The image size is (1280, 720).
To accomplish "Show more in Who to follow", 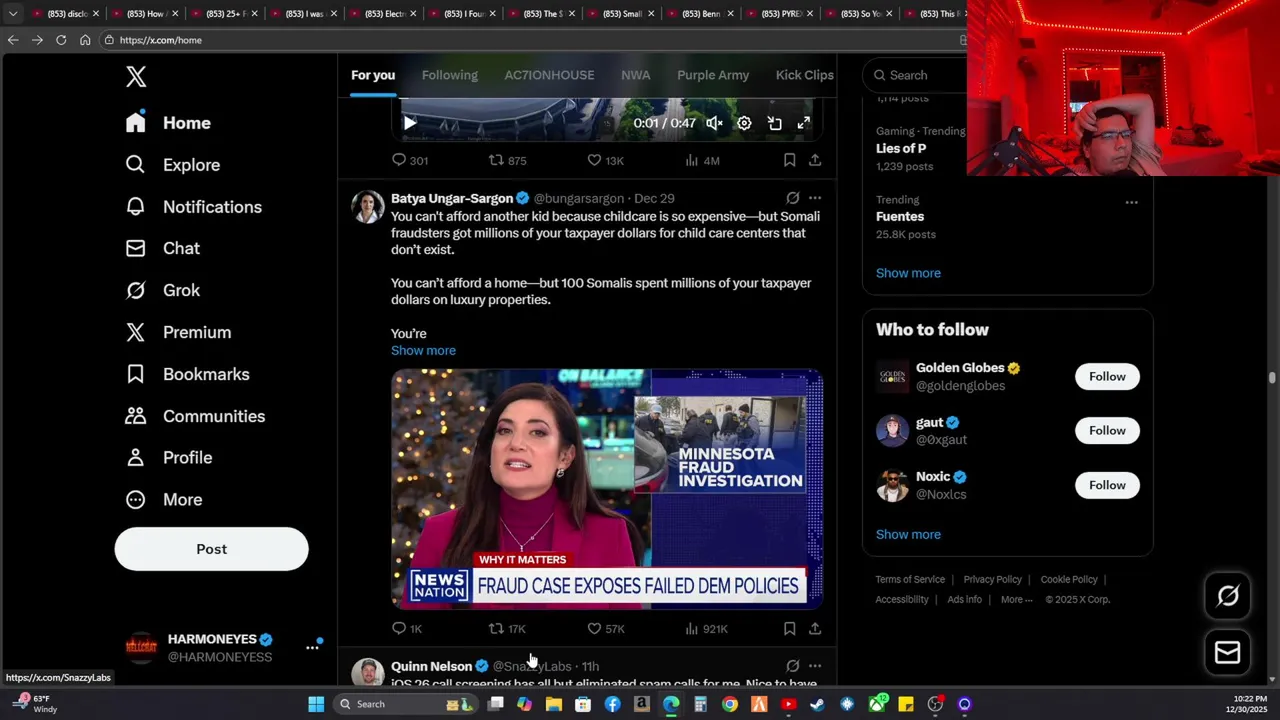I will 908,534.
